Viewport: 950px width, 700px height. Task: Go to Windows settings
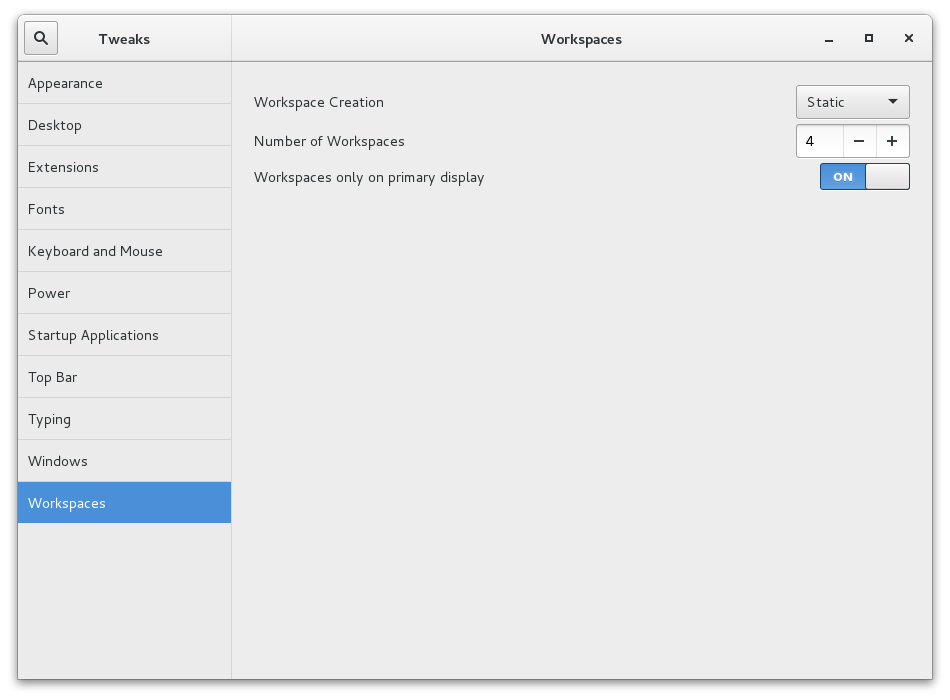click(x=124, y=461)
